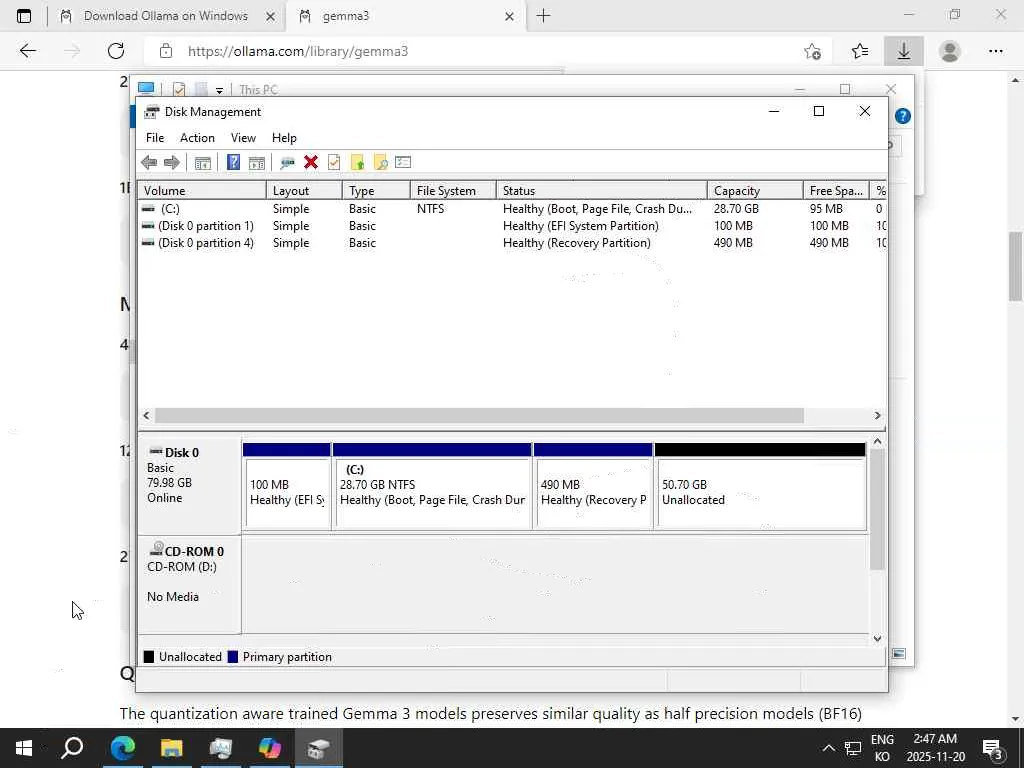Open the View menu

243,138
